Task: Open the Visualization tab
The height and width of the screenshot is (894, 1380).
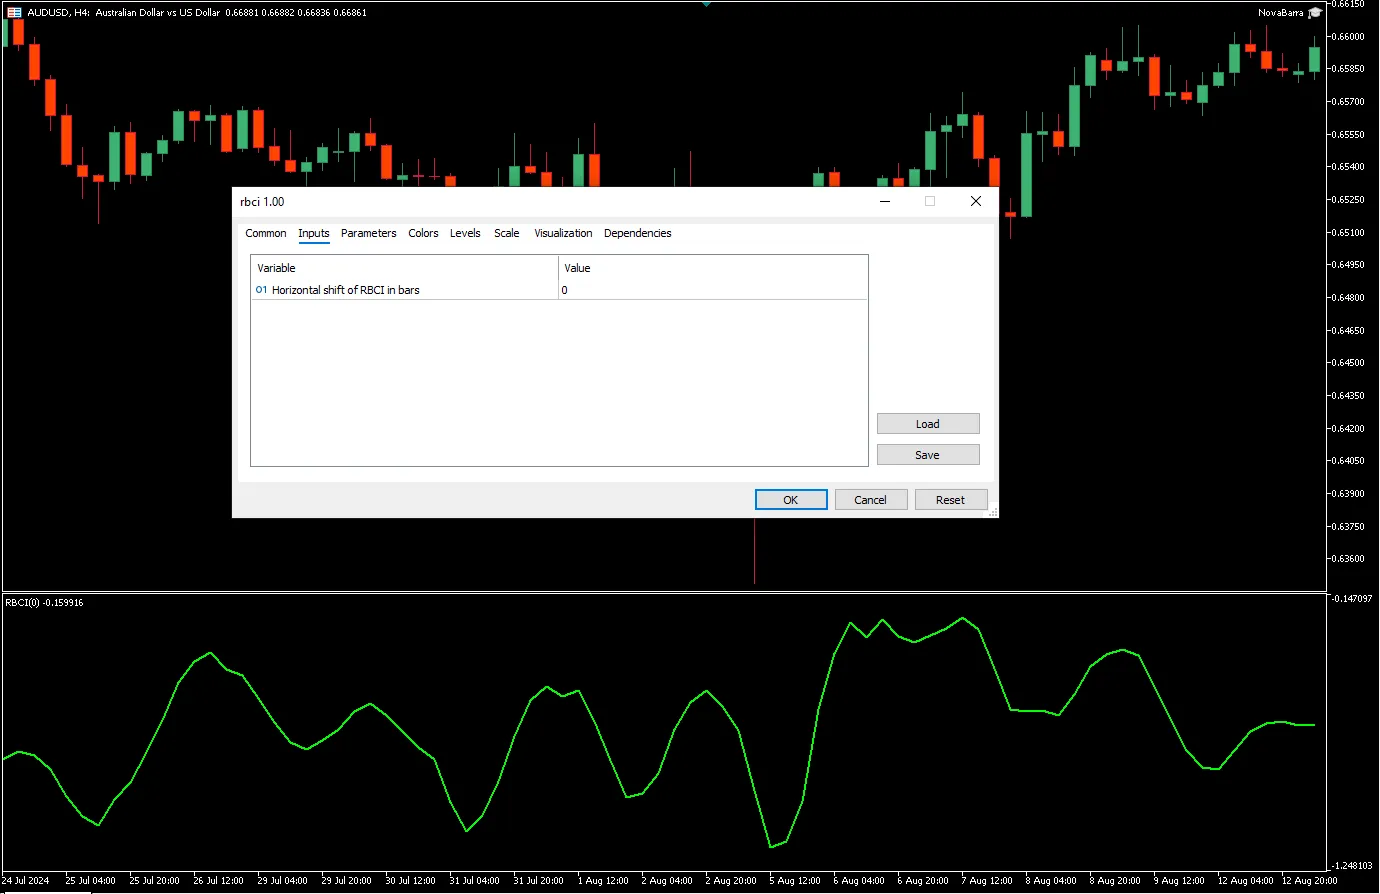Action: pyautogui.click(x=563, y=233)
